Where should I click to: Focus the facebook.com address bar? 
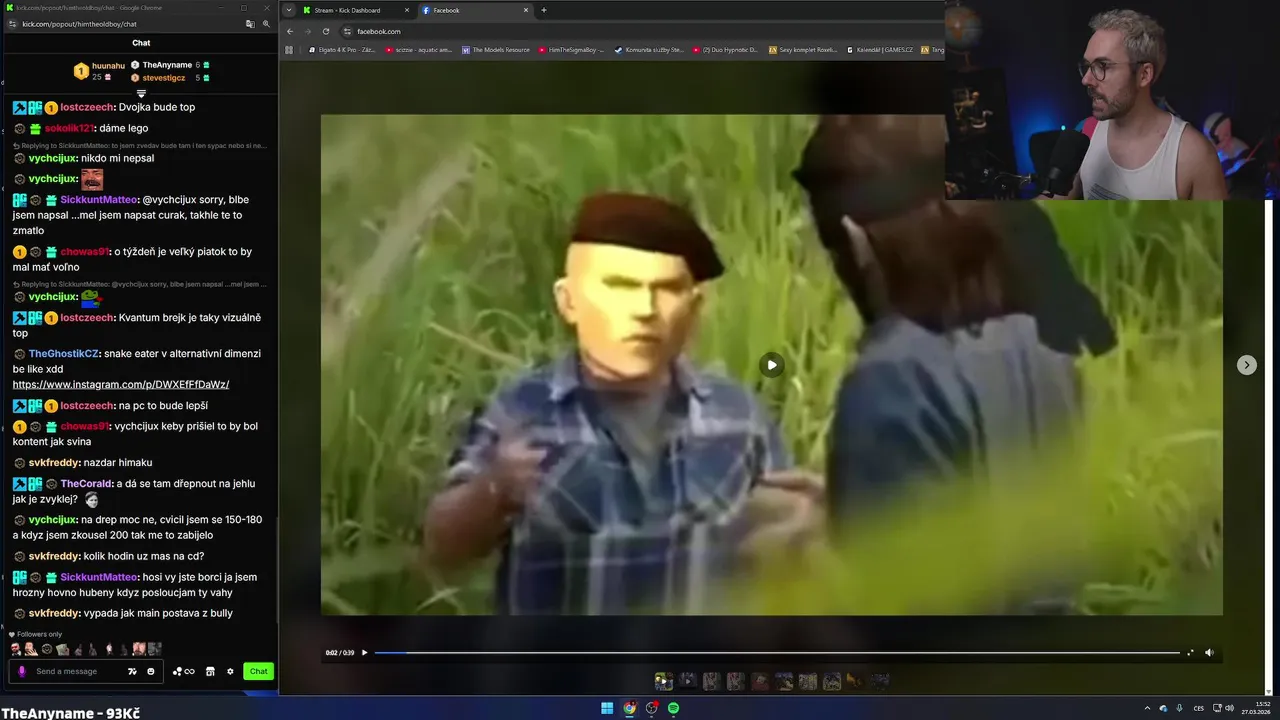click(640, 31)
